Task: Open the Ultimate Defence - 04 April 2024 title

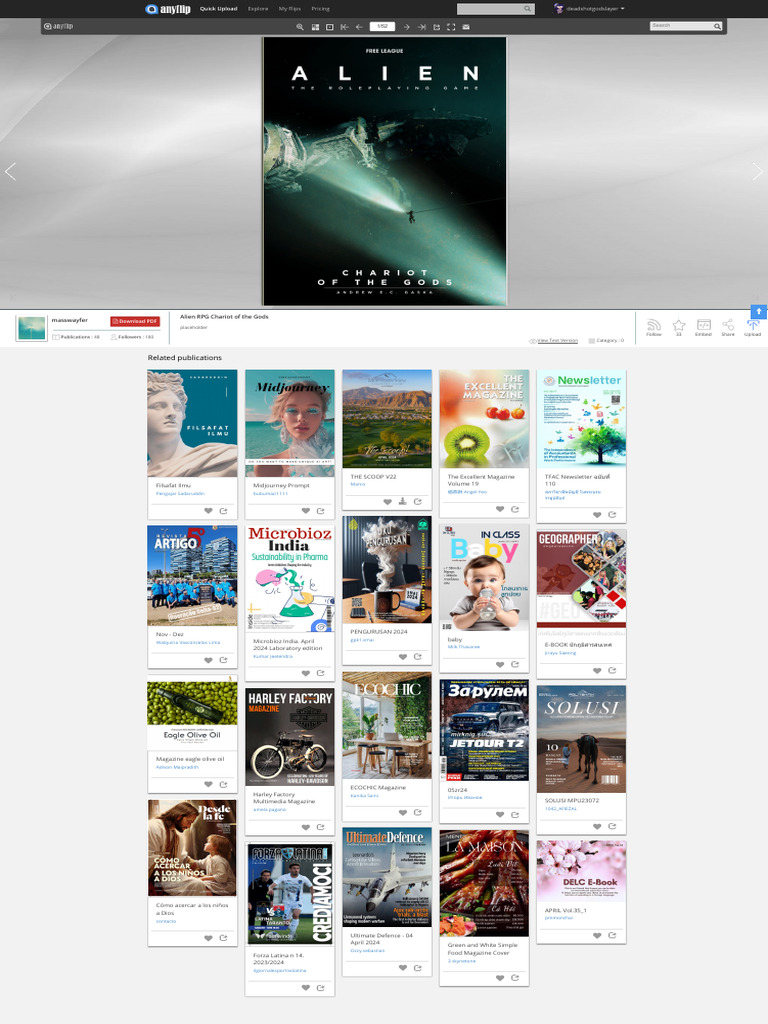Action: click(x=381, y=938)
